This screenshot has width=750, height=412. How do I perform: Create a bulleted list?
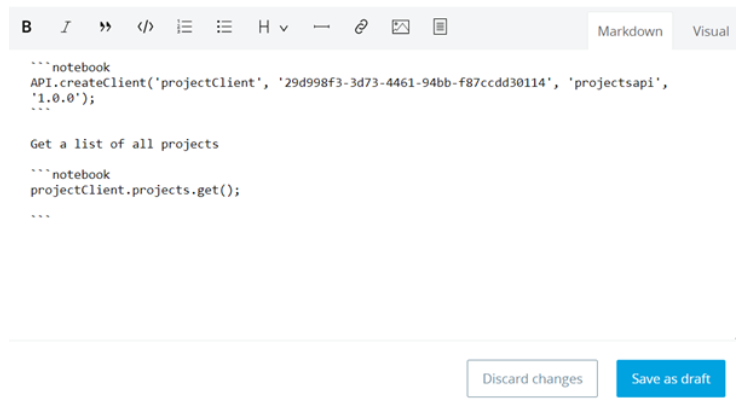[224, 28]
